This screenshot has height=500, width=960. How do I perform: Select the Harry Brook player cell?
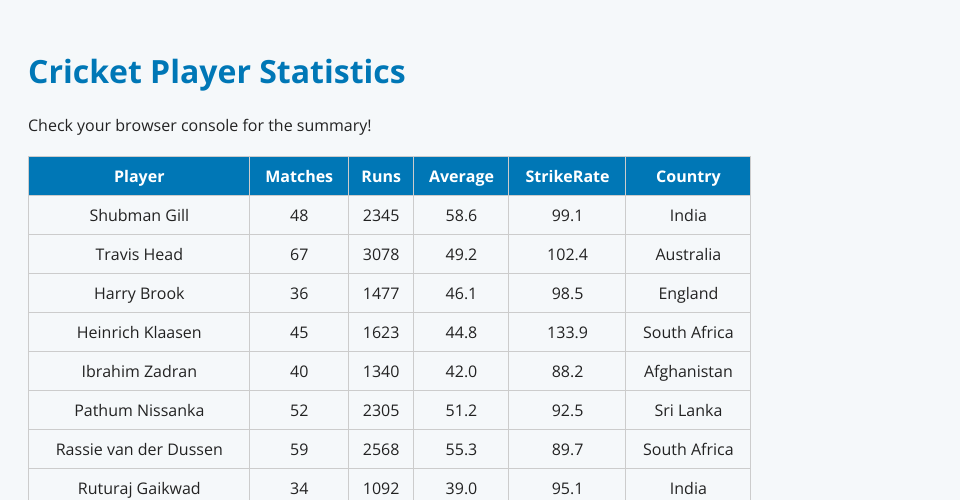click(139, 293)
